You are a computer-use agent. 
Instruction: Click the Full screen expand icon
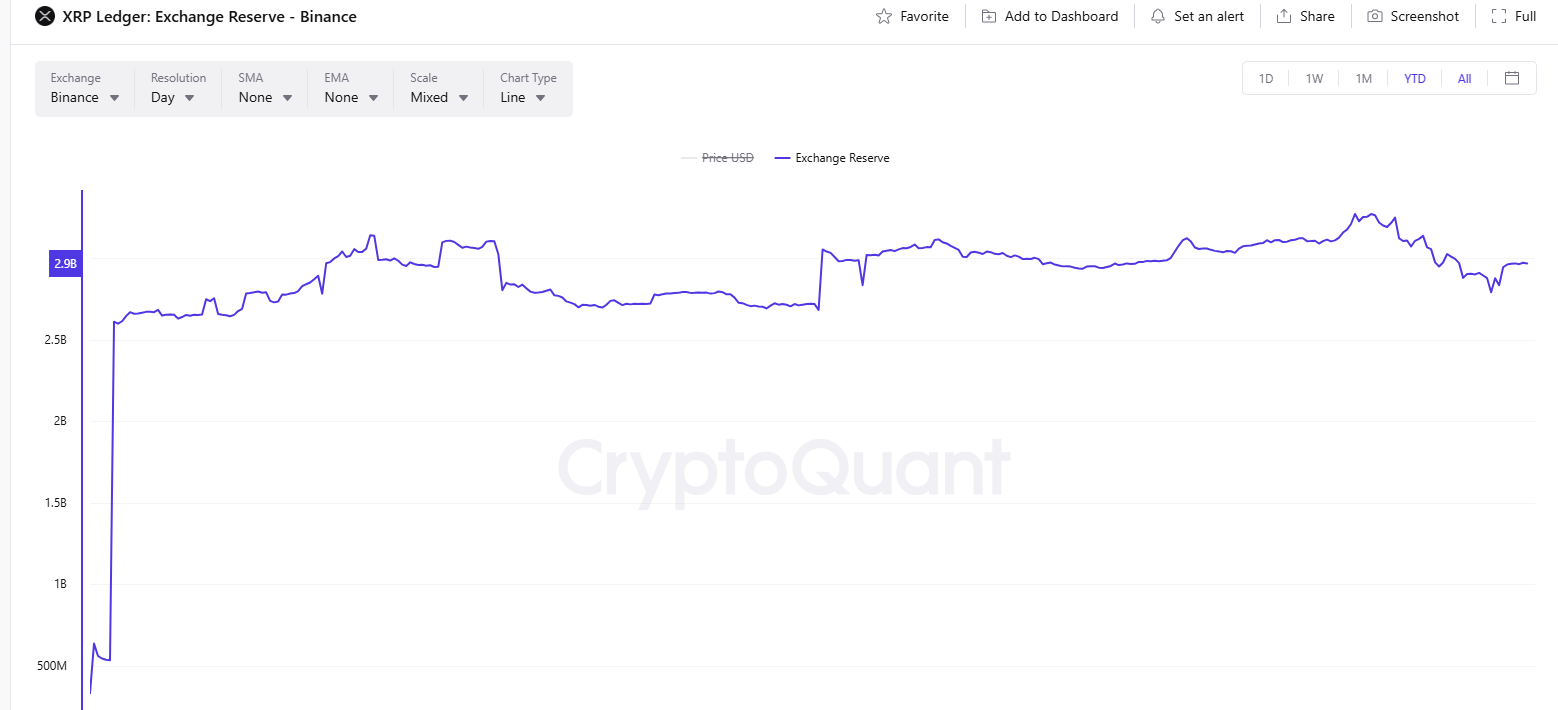(x=1498, y=16)
